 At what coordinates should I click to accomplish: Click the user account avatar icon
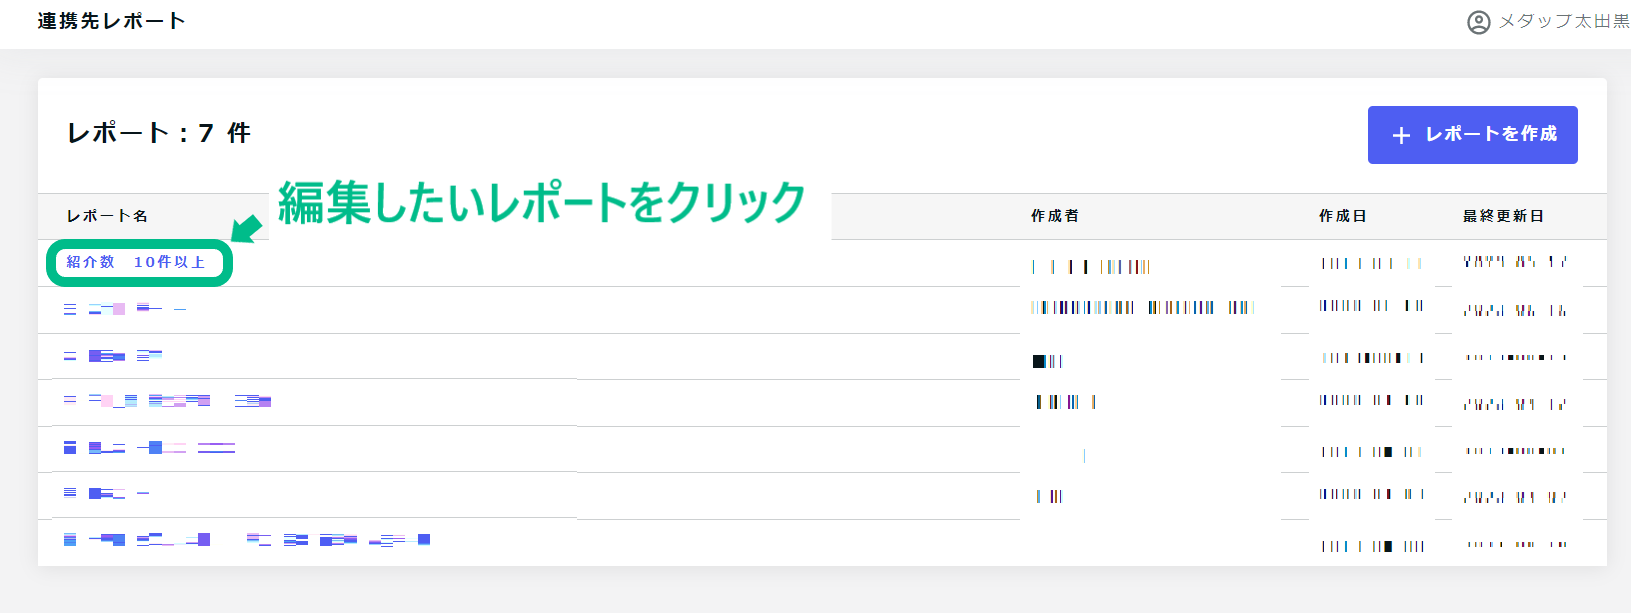point(1478,22)
